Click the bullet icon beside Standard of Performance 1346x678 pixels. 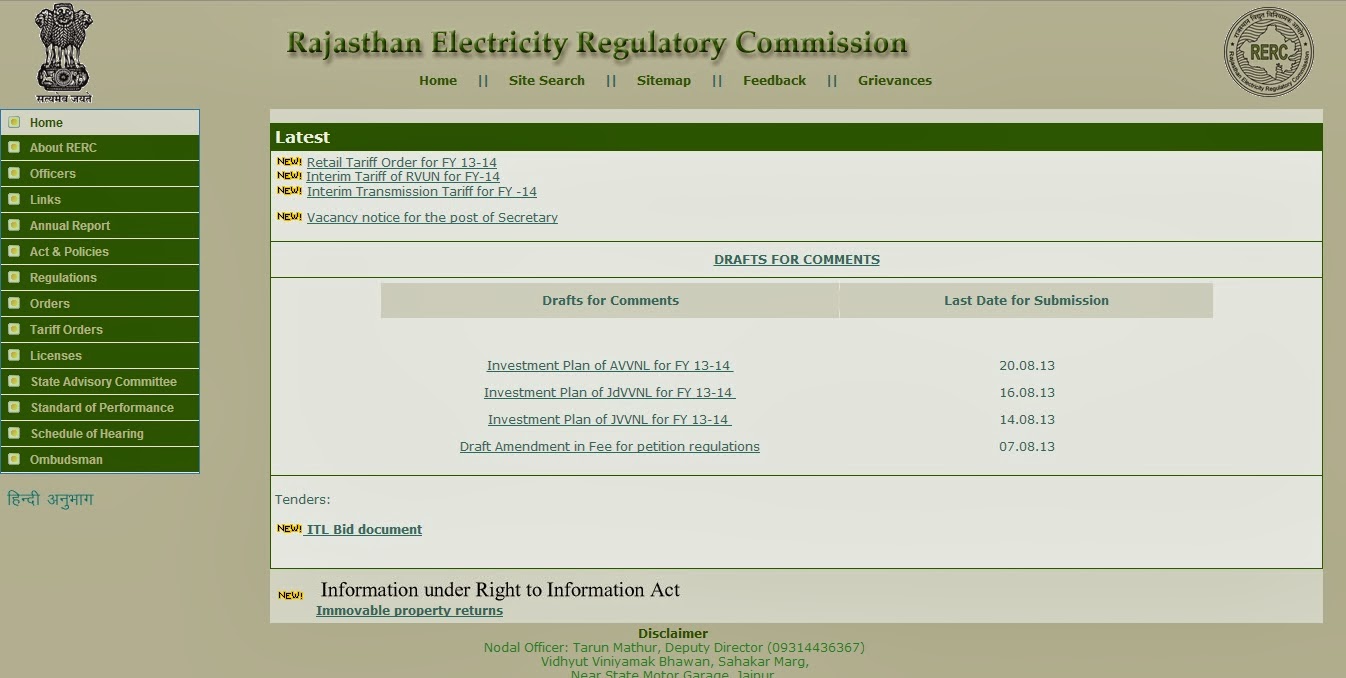14,407
